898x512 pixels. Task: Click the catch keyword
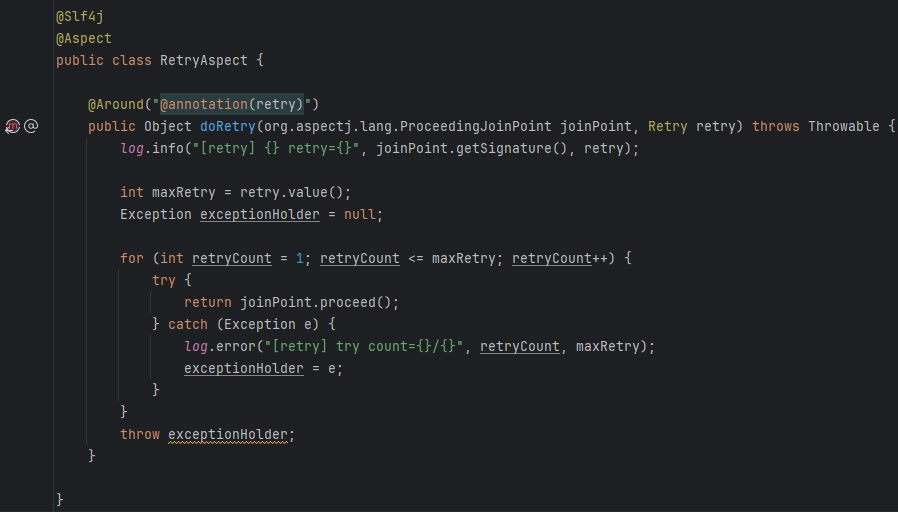[x=187, y=324]
